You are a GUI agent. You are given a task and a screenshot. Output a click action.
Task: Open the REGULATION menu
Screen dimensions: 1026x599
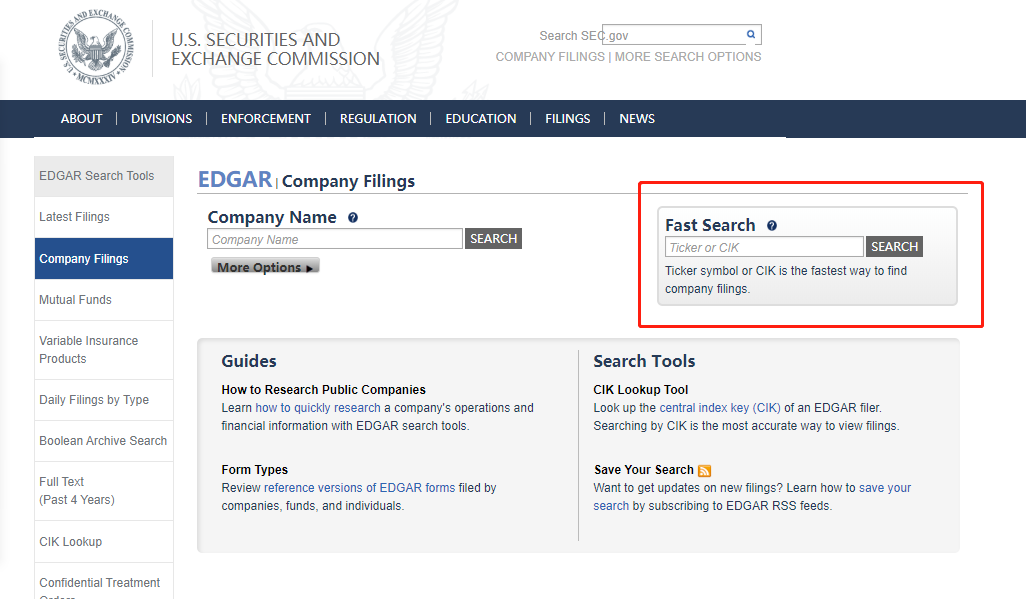click(x=378, y=118)
